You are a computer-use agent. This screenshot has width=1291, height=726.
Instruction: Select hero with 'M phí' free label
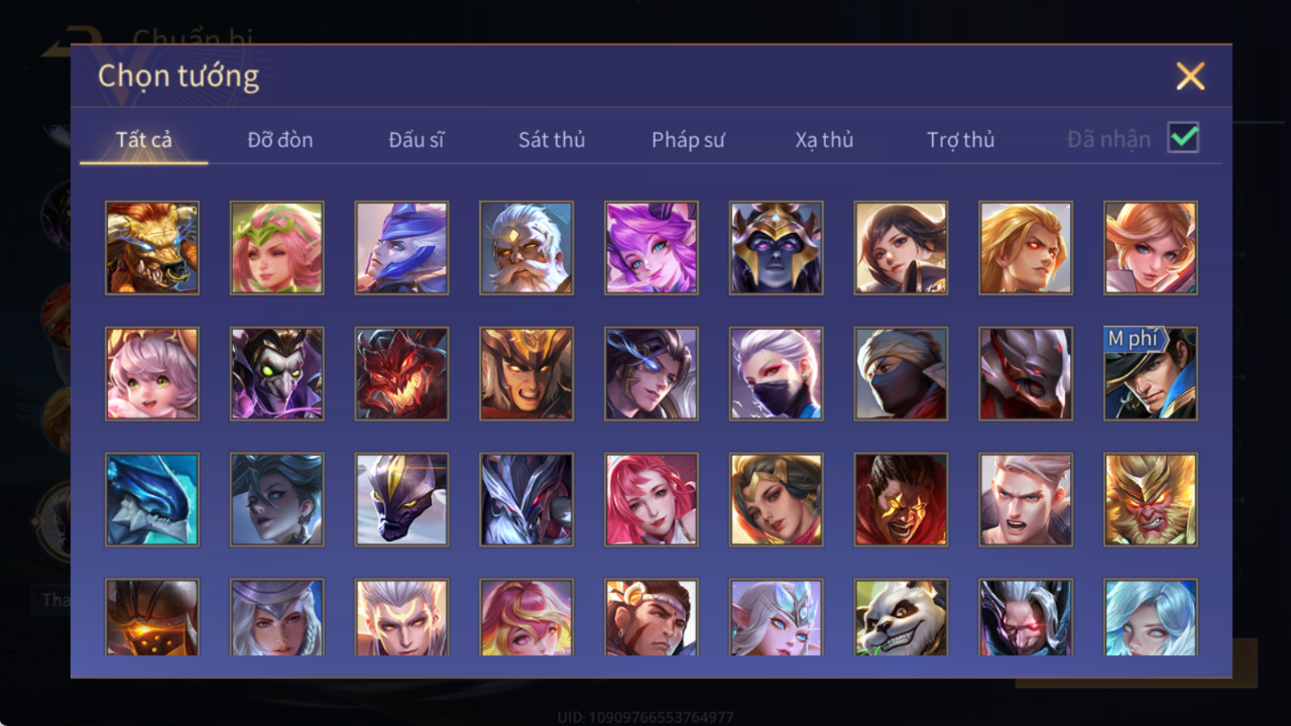1150,374
